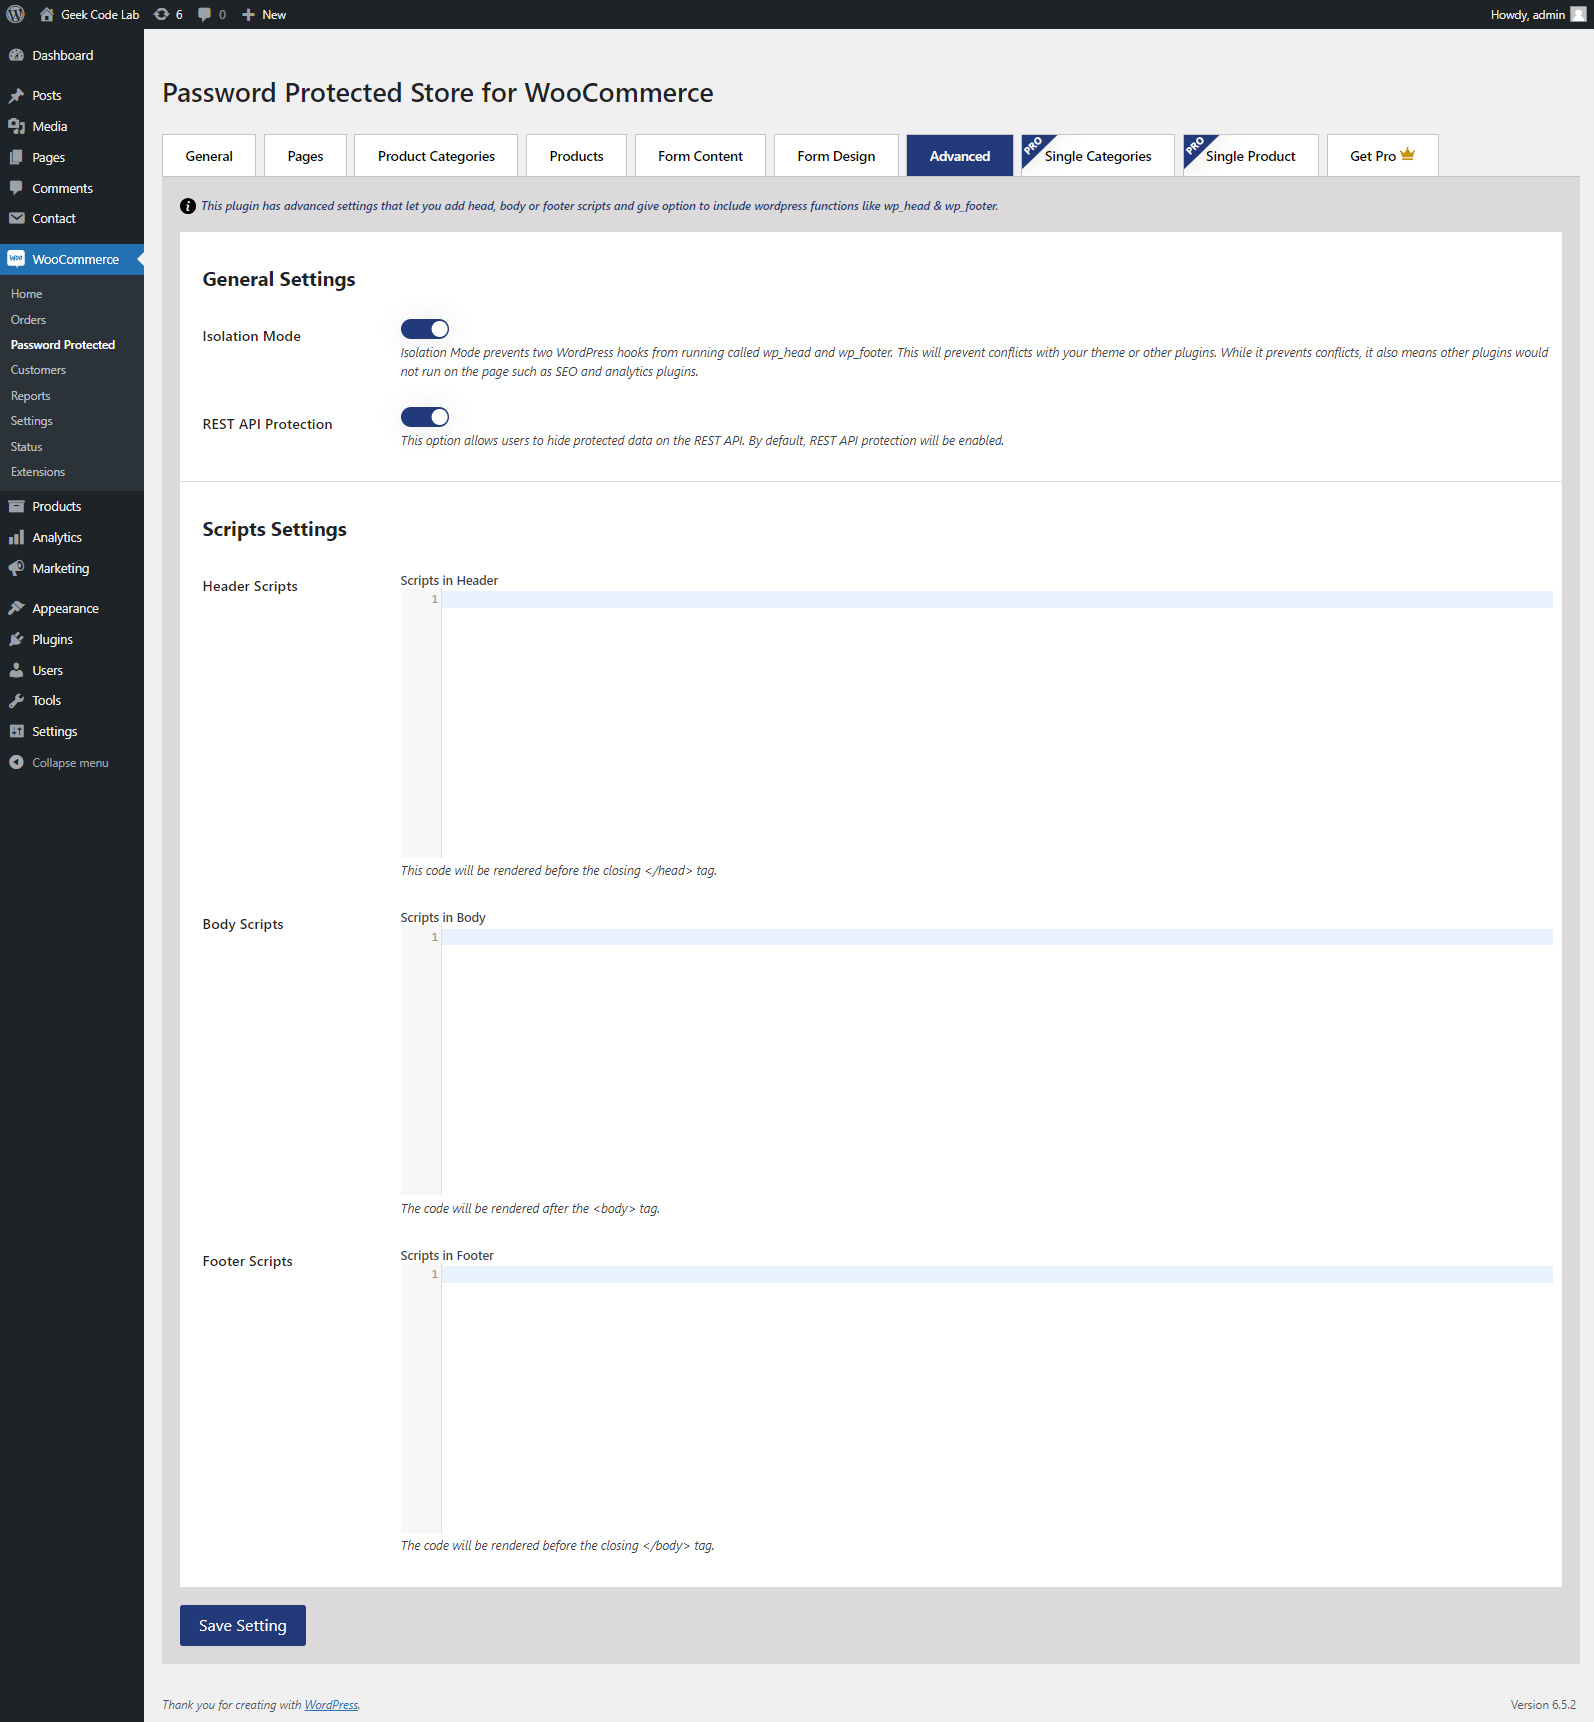1594x1722 pixels.
Task: Open the updates icon showing 6
Action: tap(161, 14)
